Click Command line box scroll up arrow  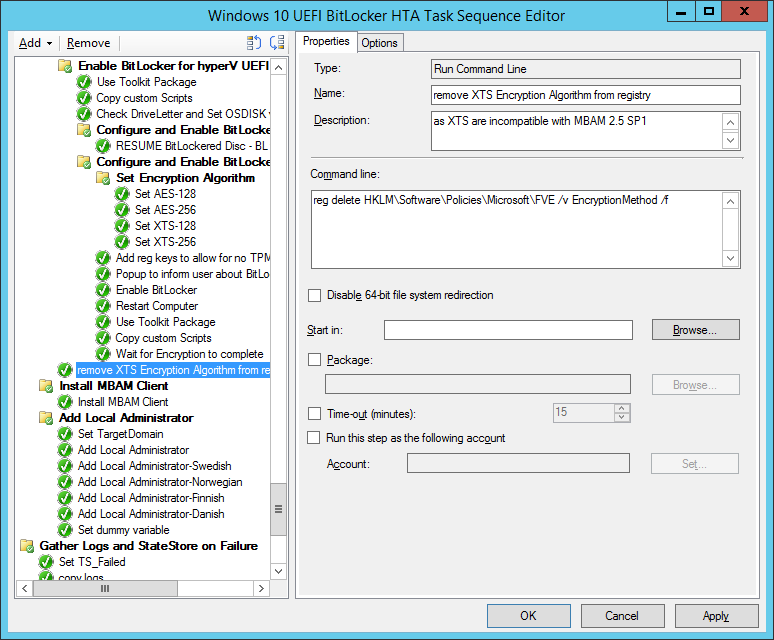coord(731,201)
